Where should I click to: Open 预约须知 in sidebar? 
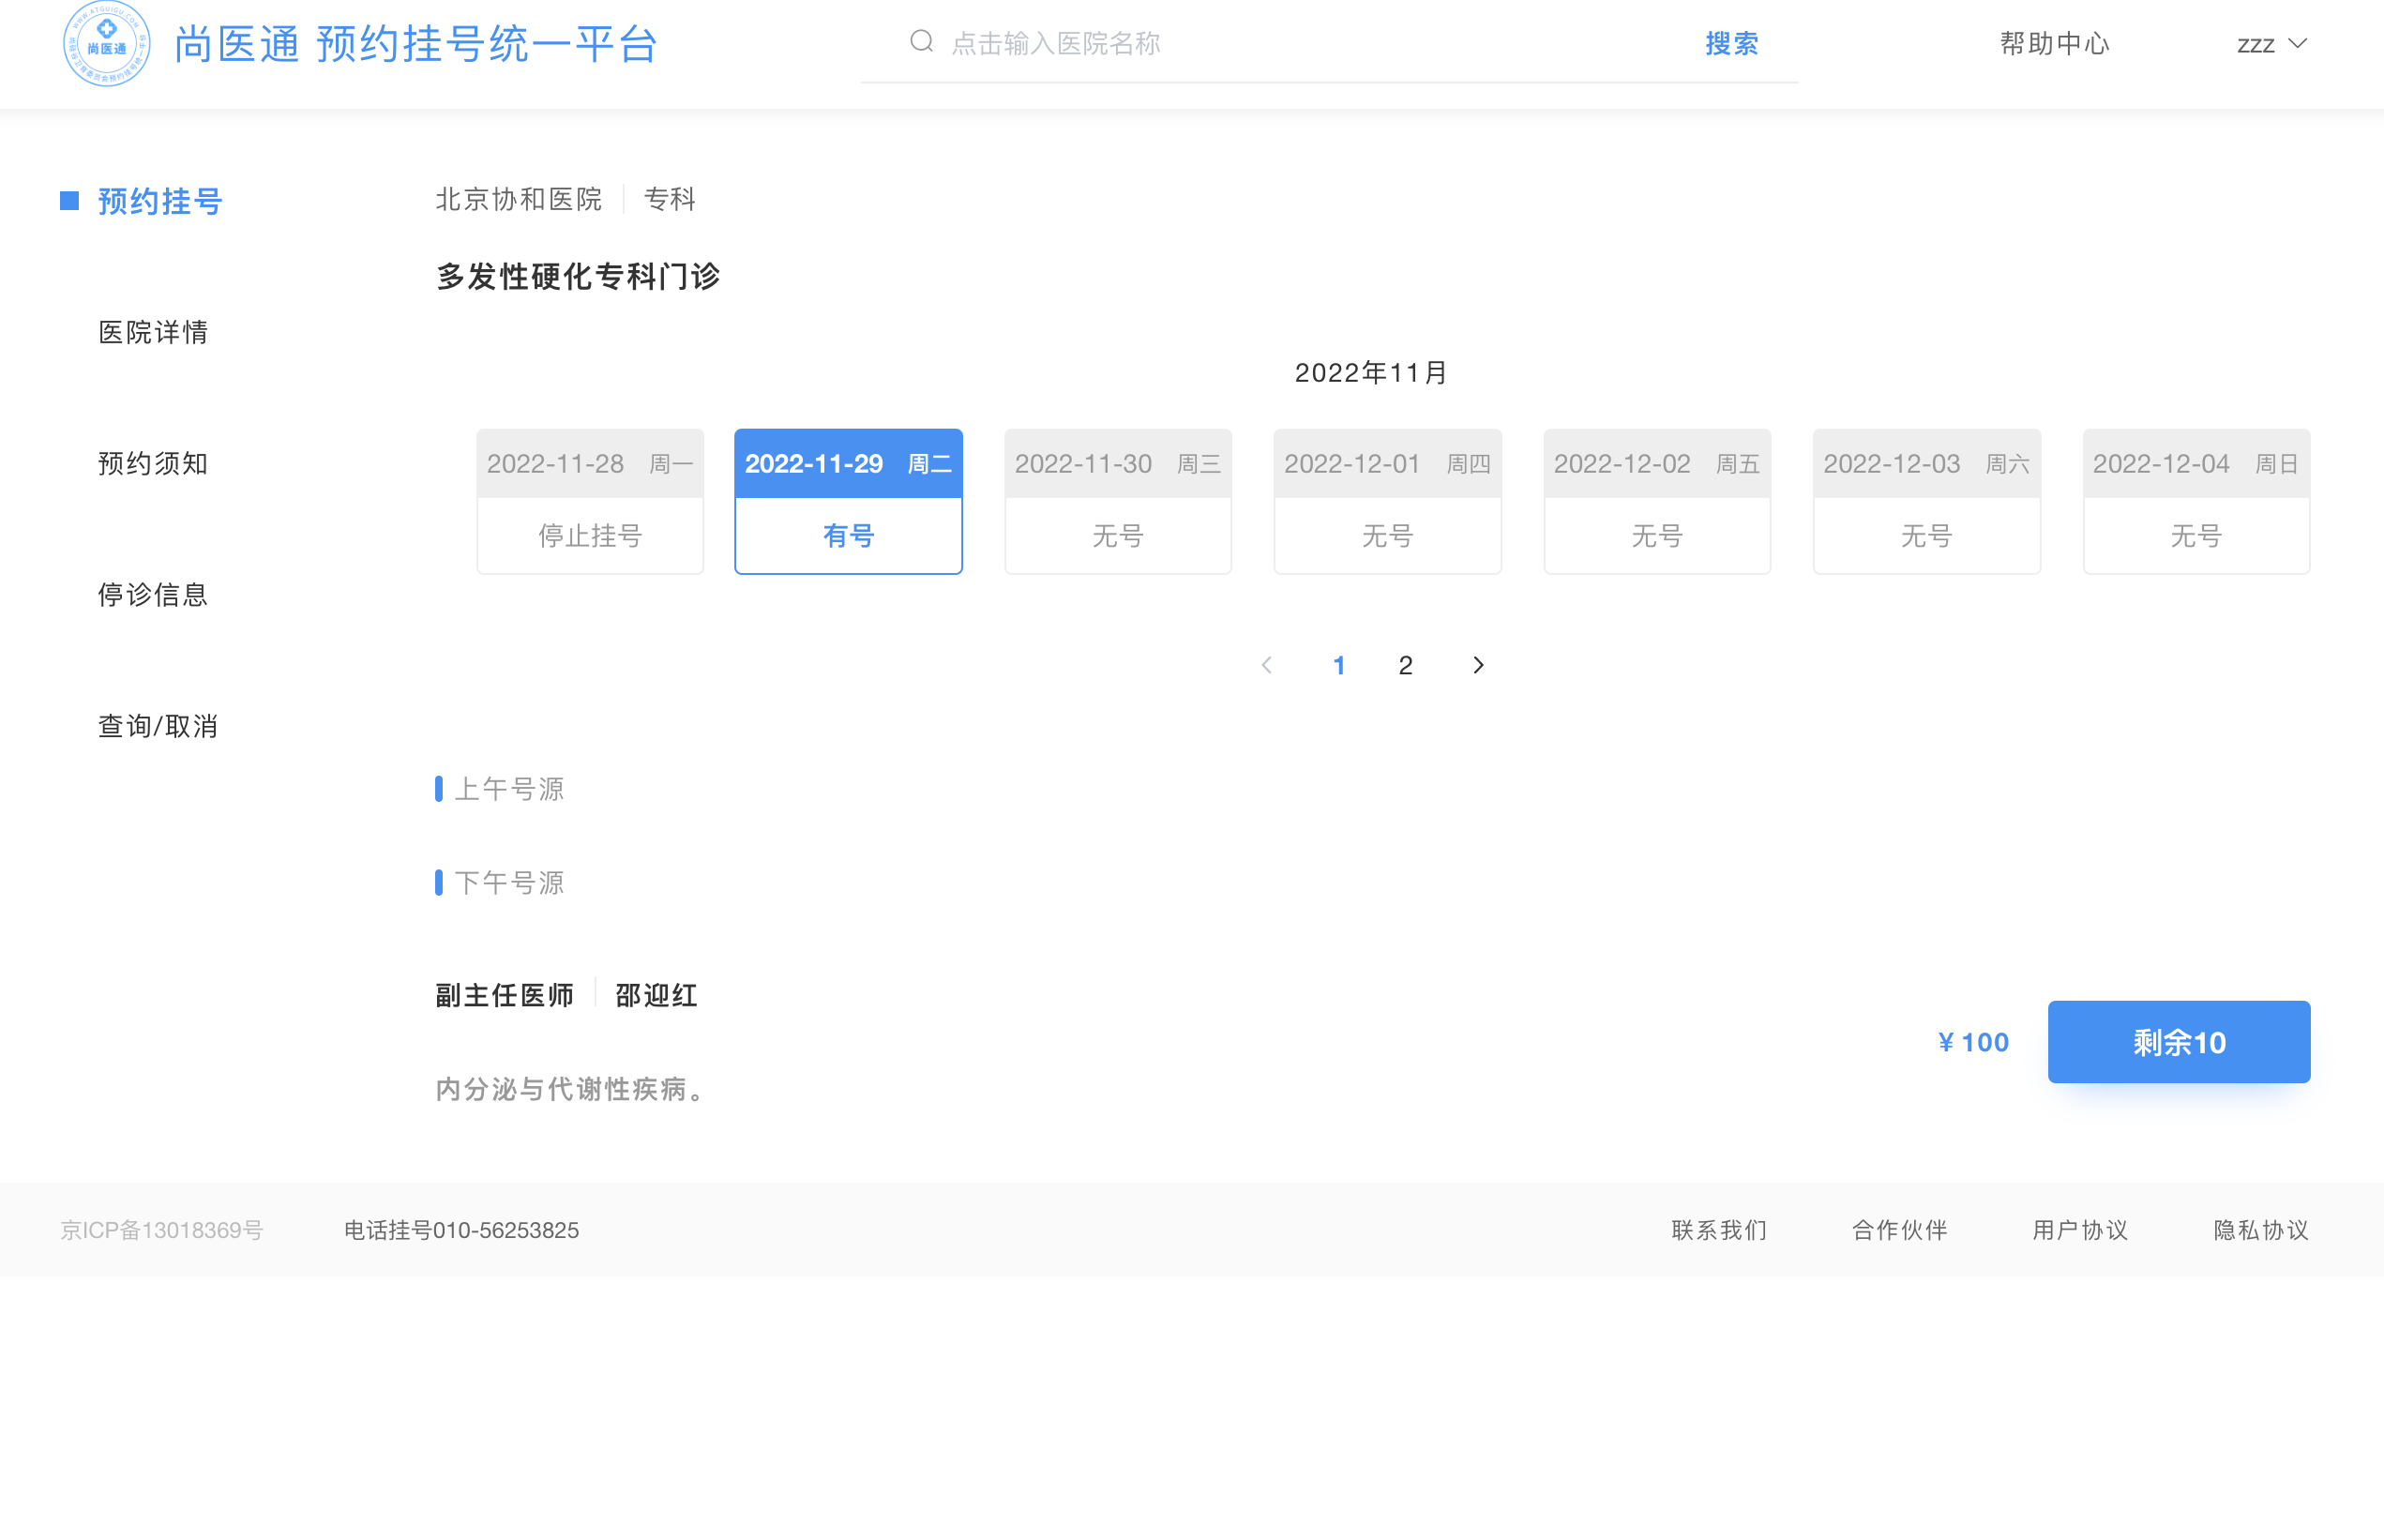153,463
